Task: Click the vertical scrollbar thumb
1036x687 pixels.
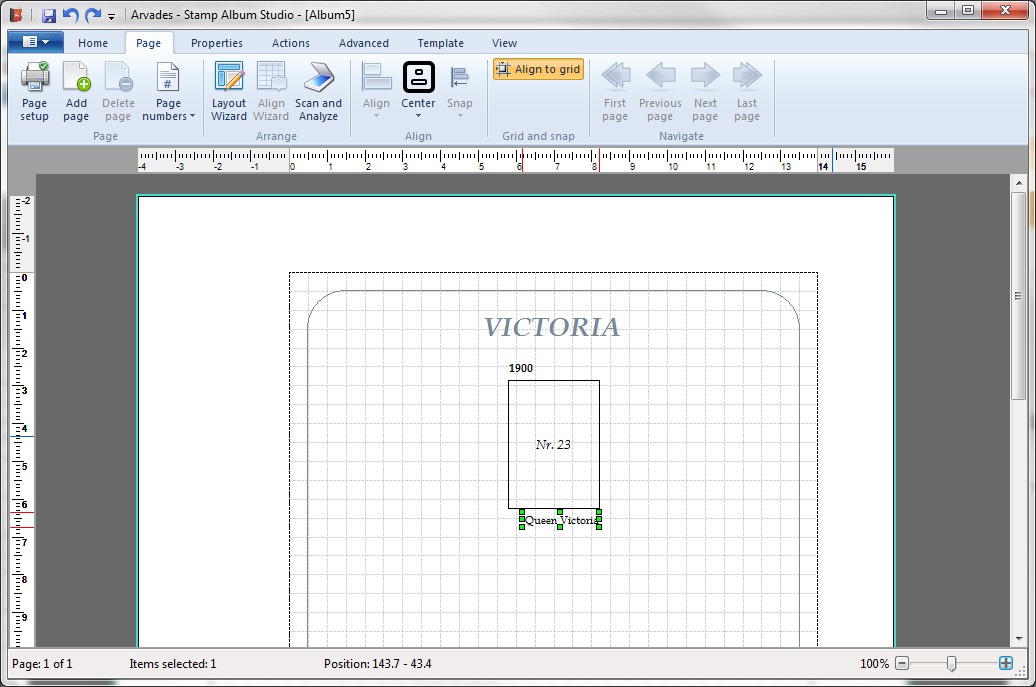Action: coord(1019,295)
